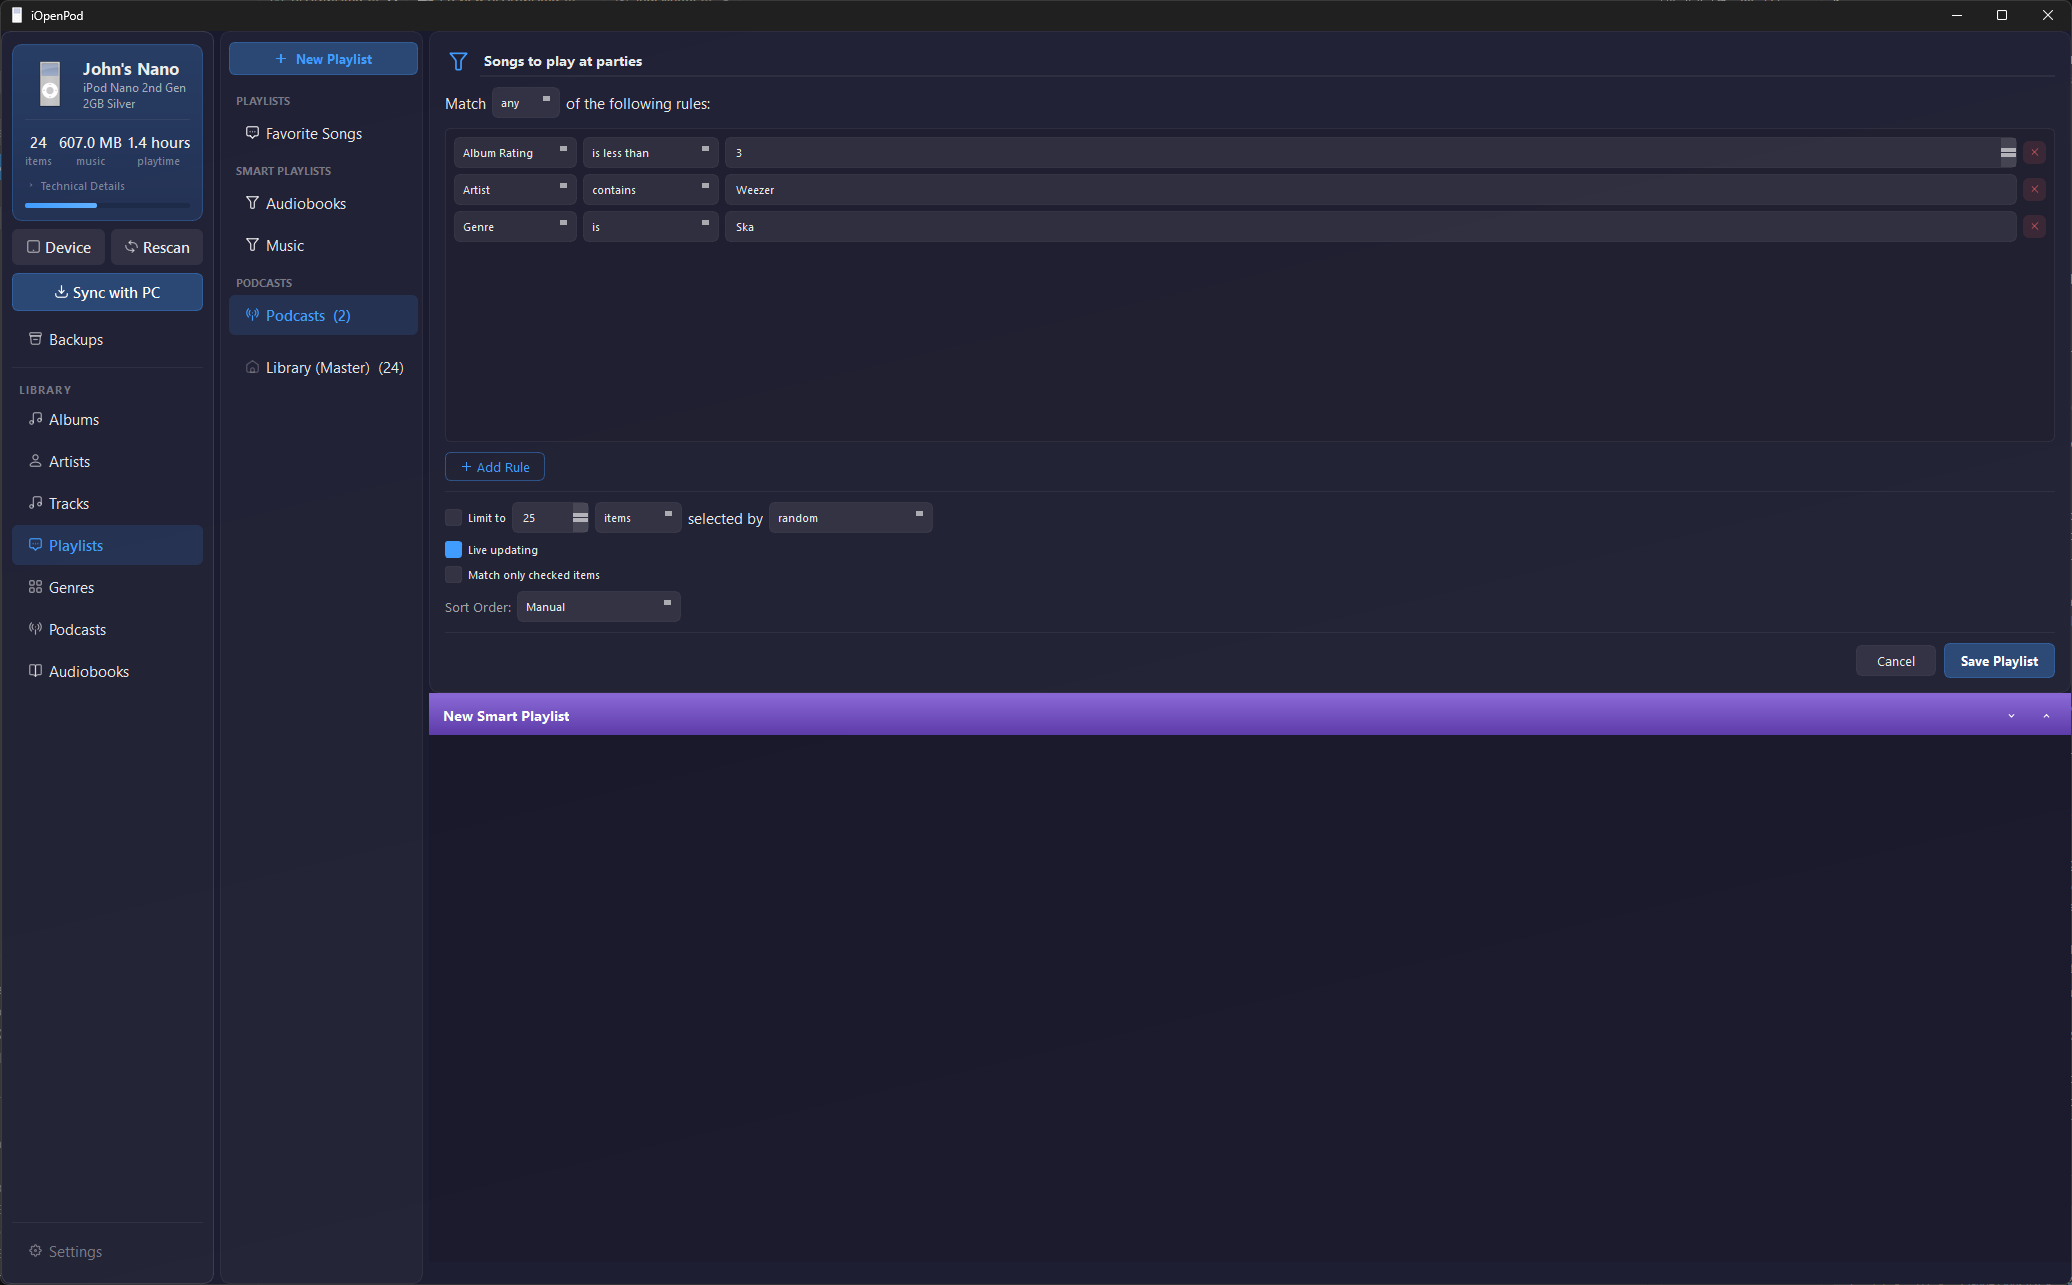The width and height of the screenshot is (2072, 1285).
Task: Remove the Artist contains Weezer rule
Action: [2034, 190]
